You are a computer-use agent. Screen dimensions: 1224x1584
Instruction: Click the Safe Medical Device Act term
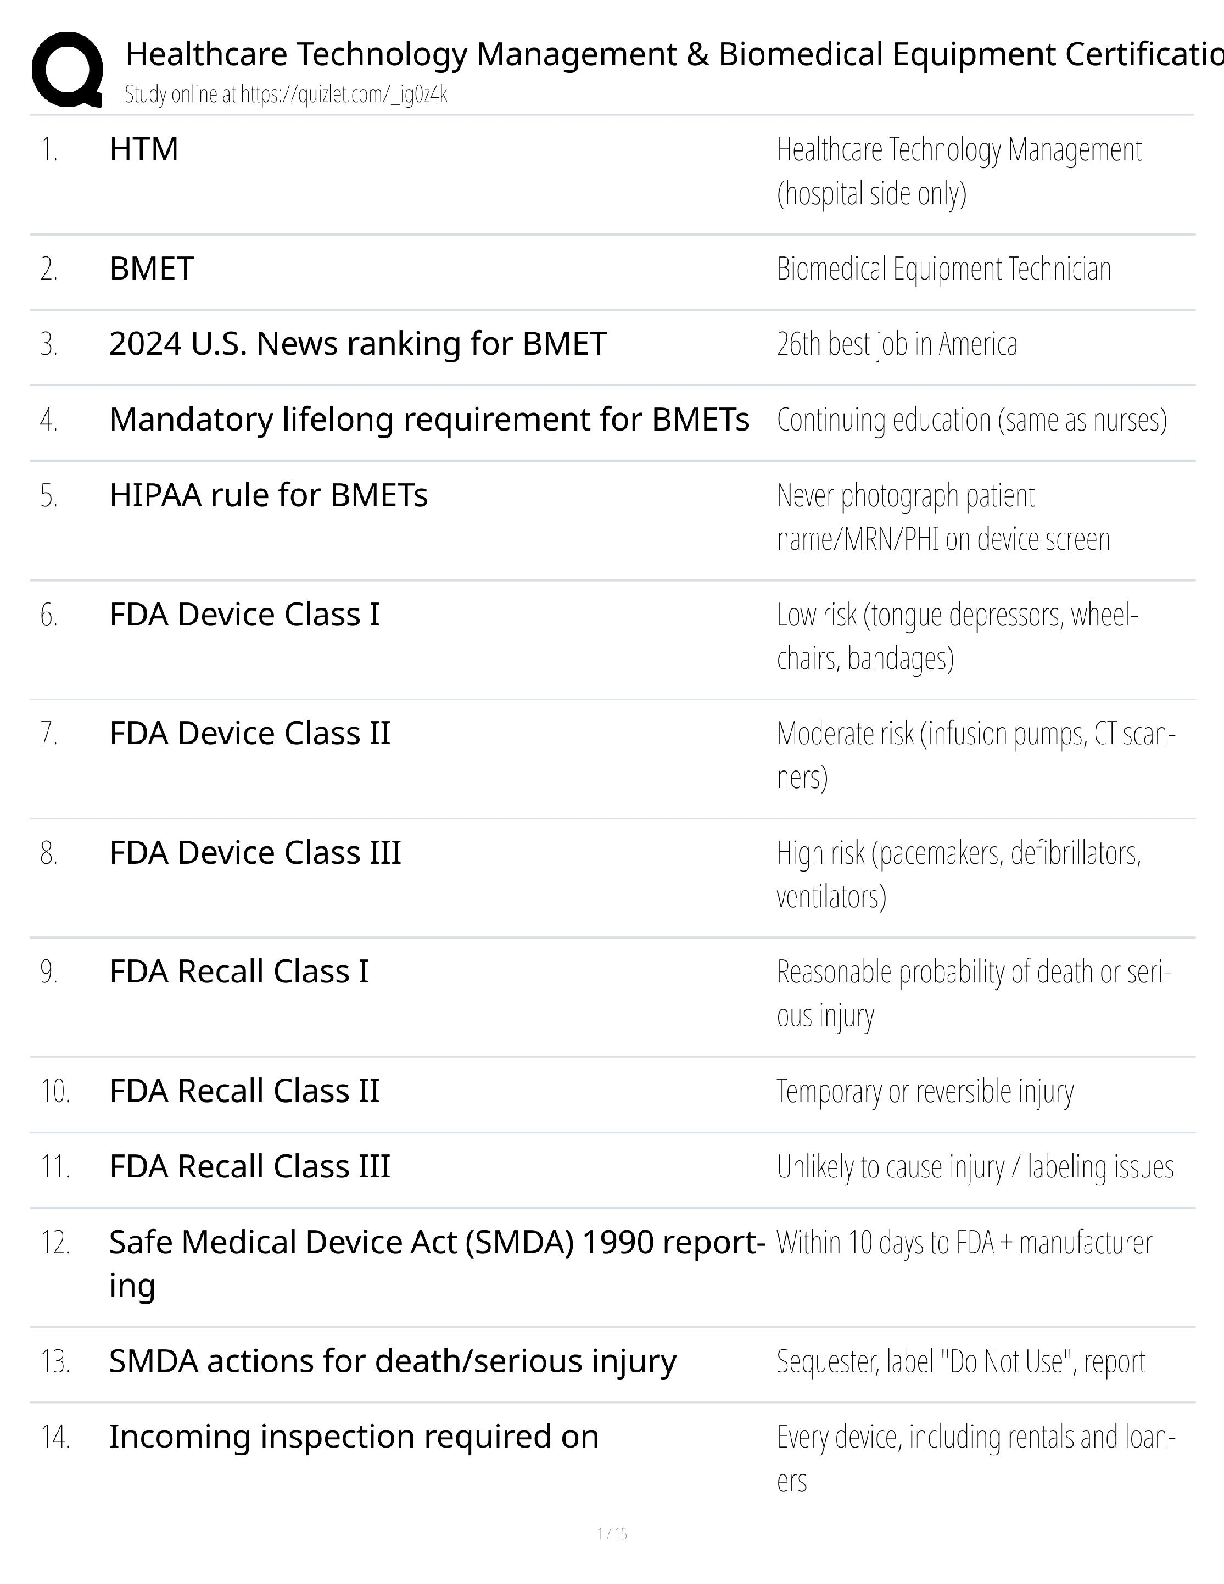pos(438,1263)
